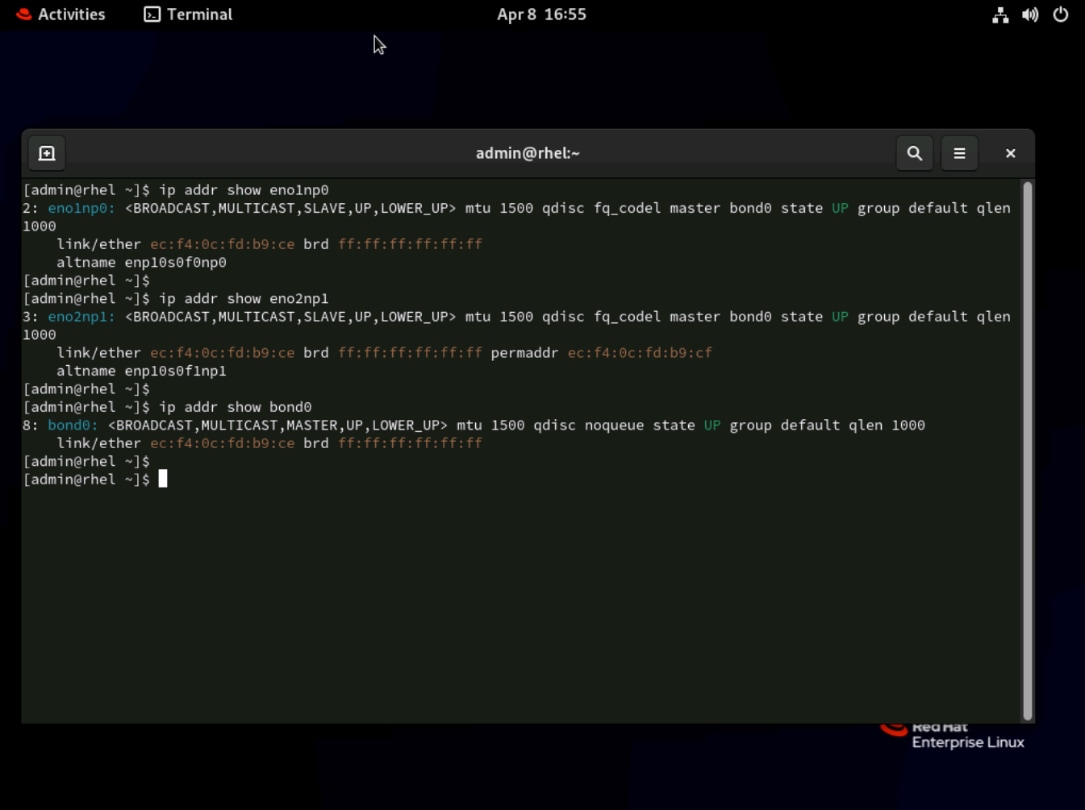Click the volume speaker icon

click(x=1030, y=15)
